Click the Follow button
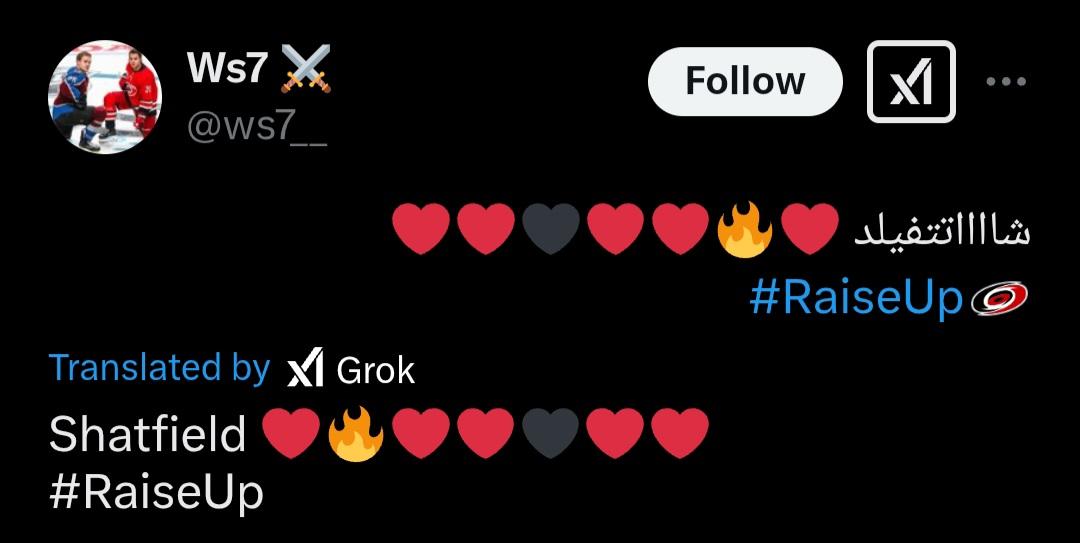 pos(745,81)
